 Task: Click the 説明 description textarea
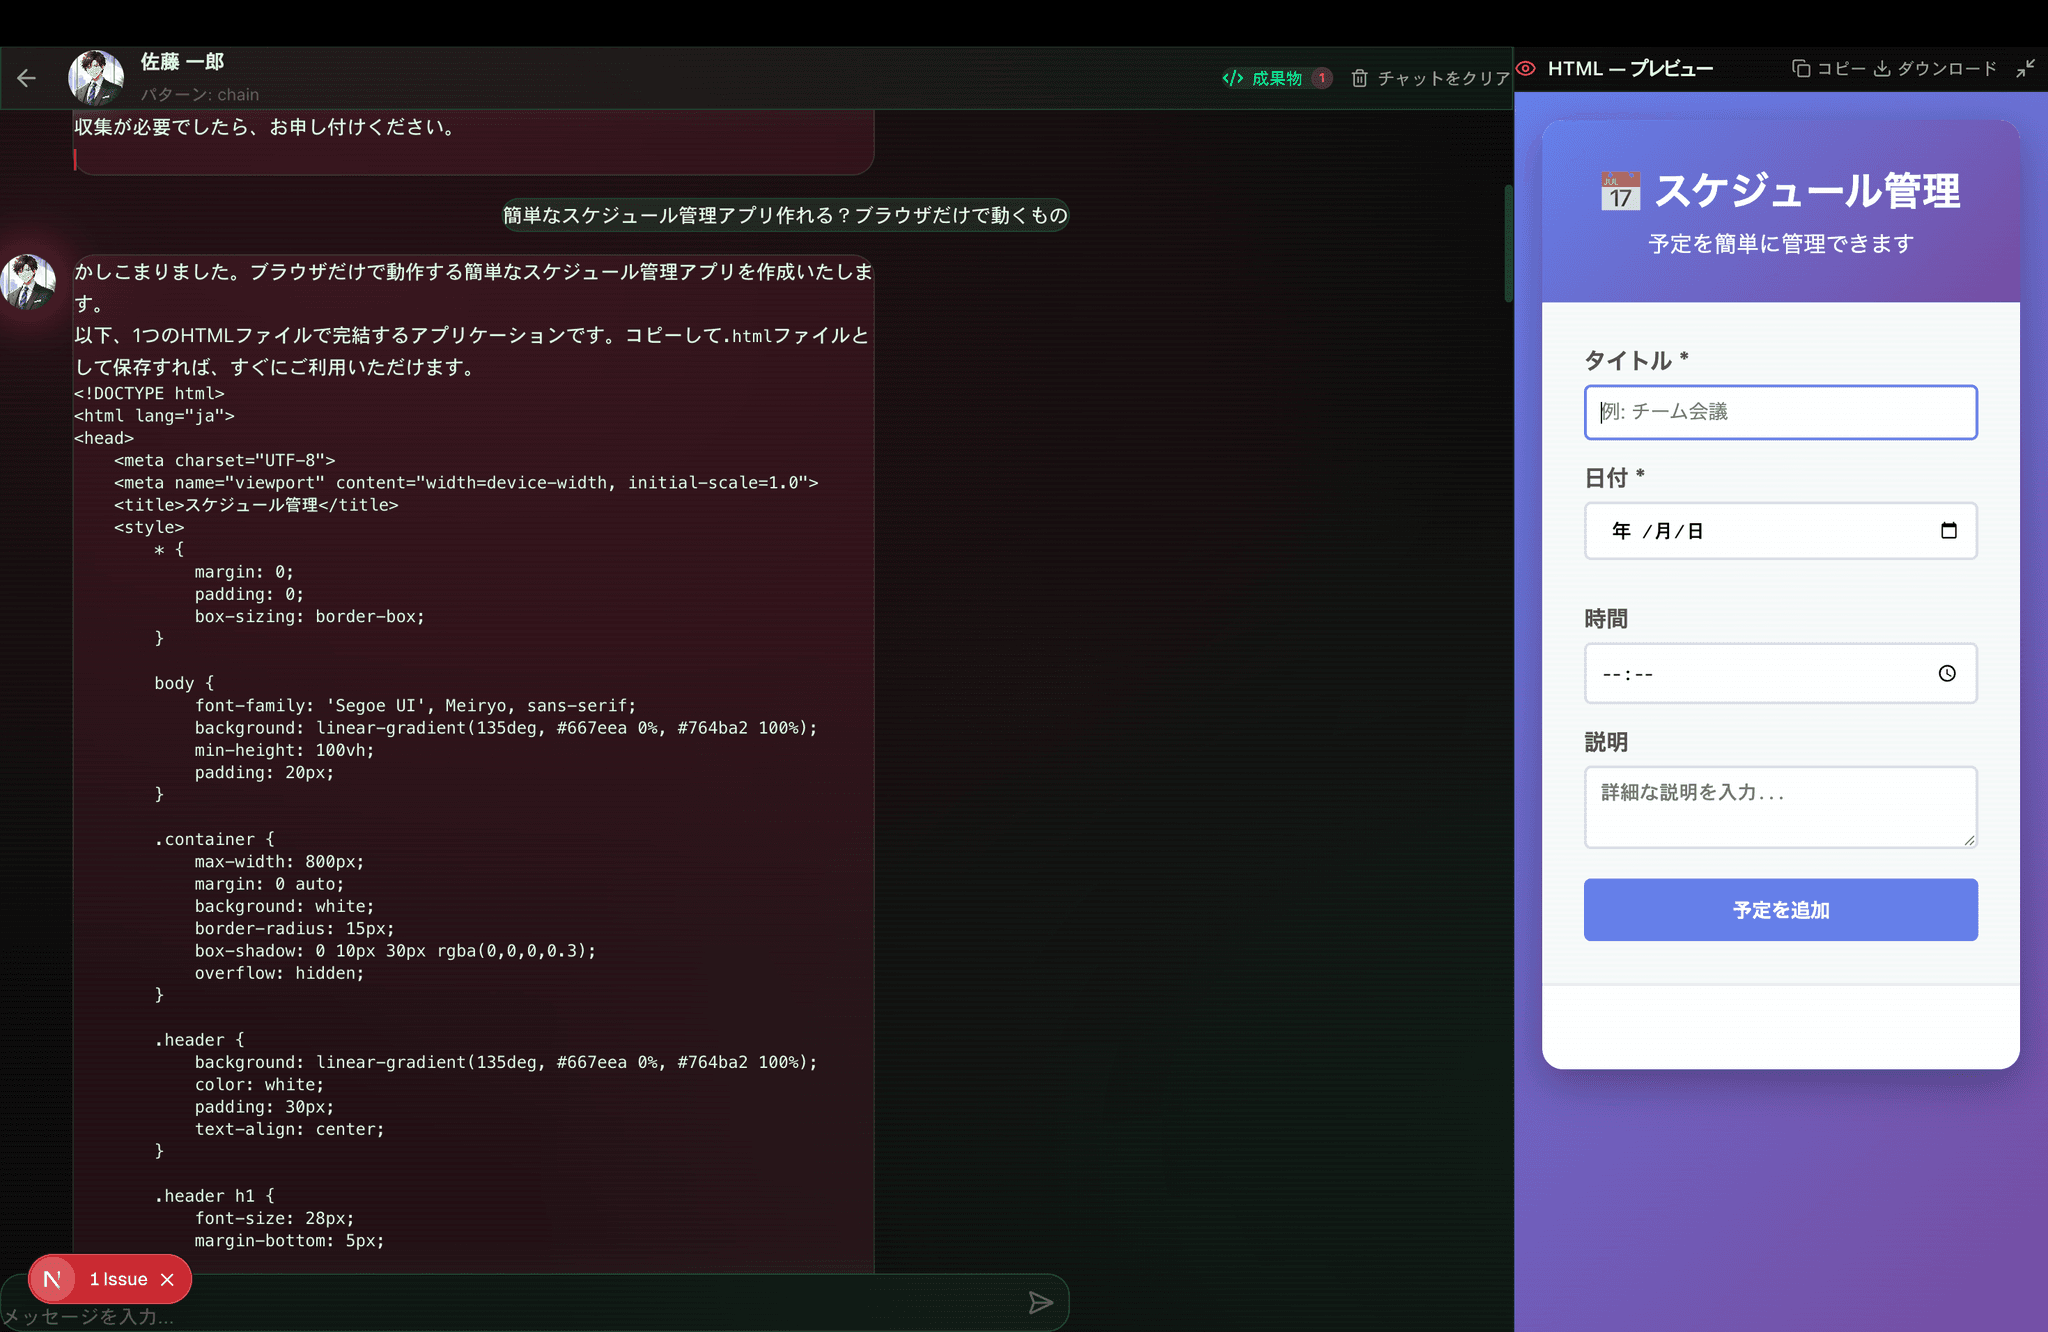point(1780,807)
